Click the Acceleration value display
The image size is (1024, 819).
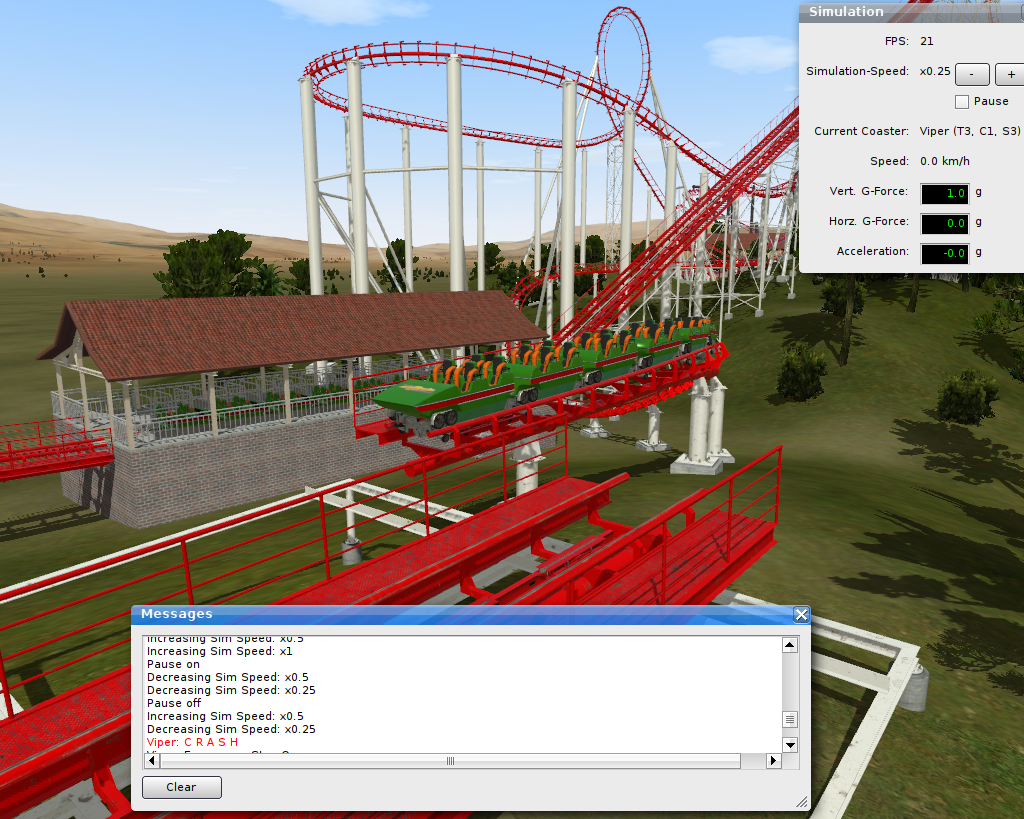[945, 253]
